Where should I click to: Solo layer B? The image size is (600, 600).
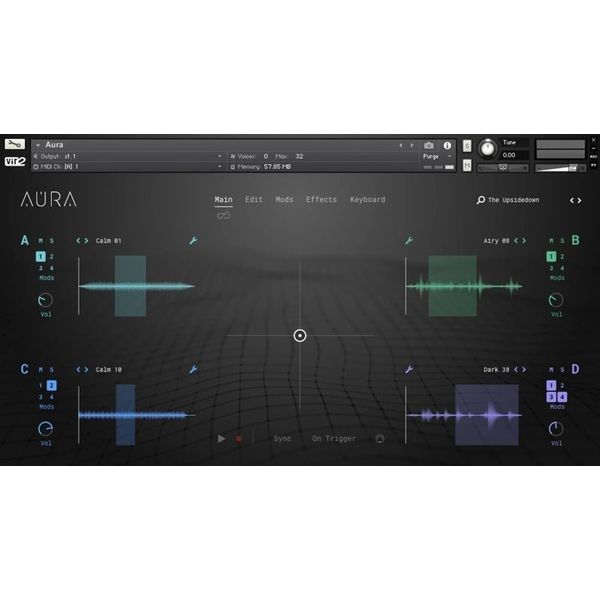pyautogui.click(x=562, y=241)
